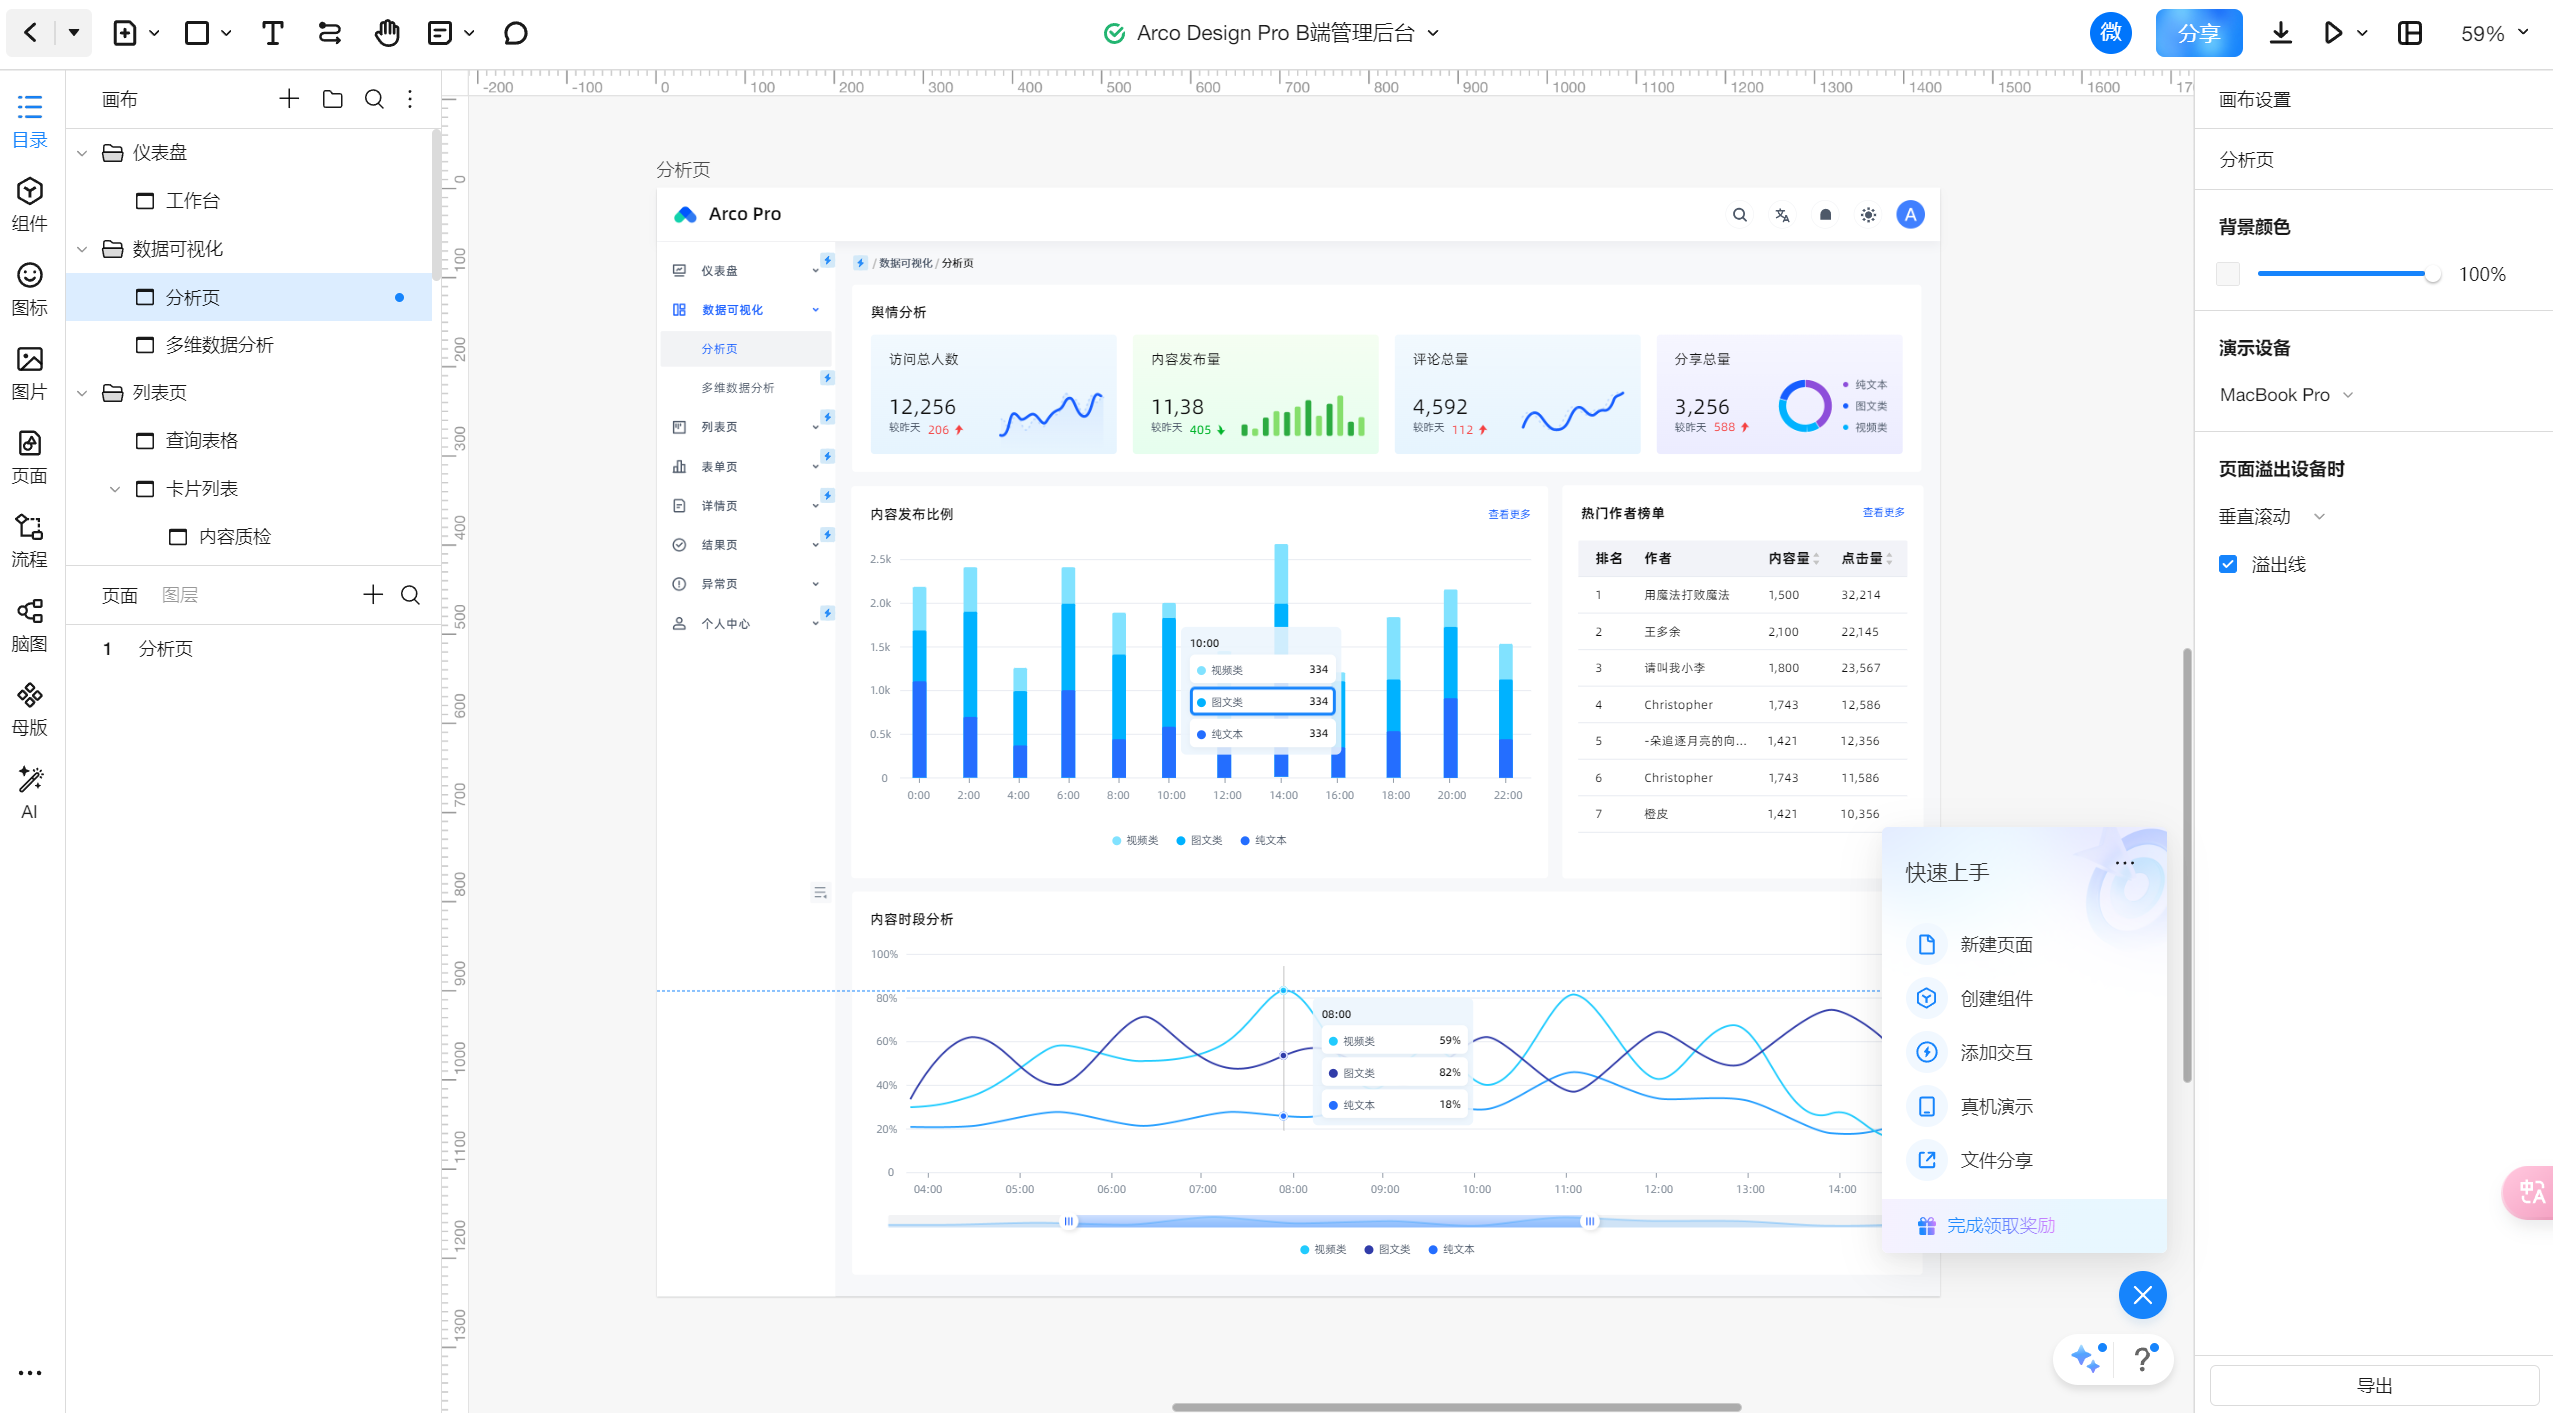2553x1413 pixels.
Task: Switch to the 页面 tab in lower panel
Action: point(120,595)
